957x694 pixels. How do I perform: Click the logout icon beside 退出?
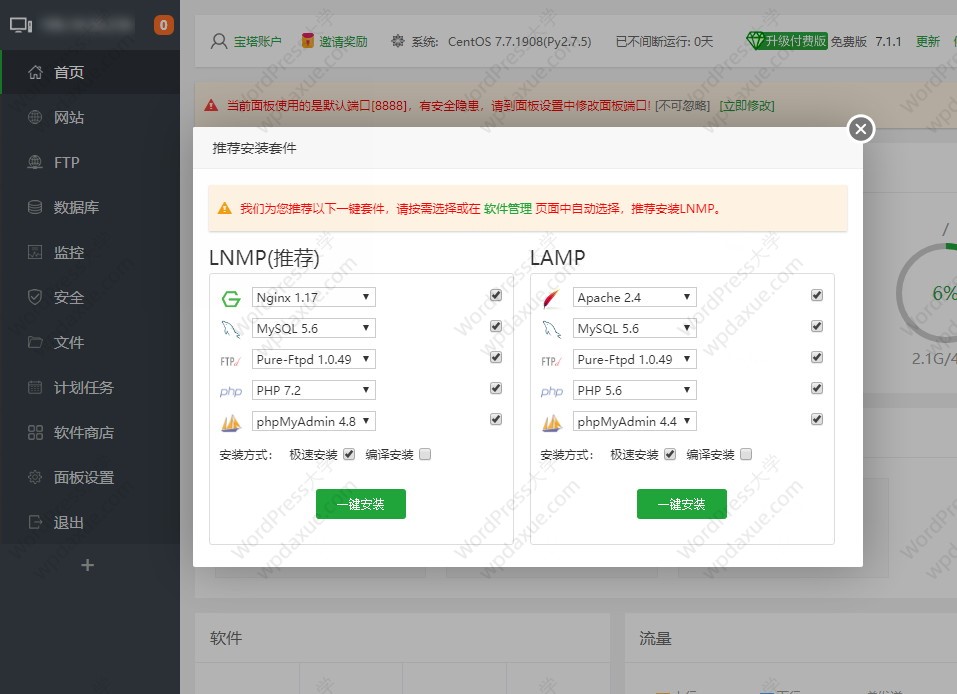(x=35, y=522)
